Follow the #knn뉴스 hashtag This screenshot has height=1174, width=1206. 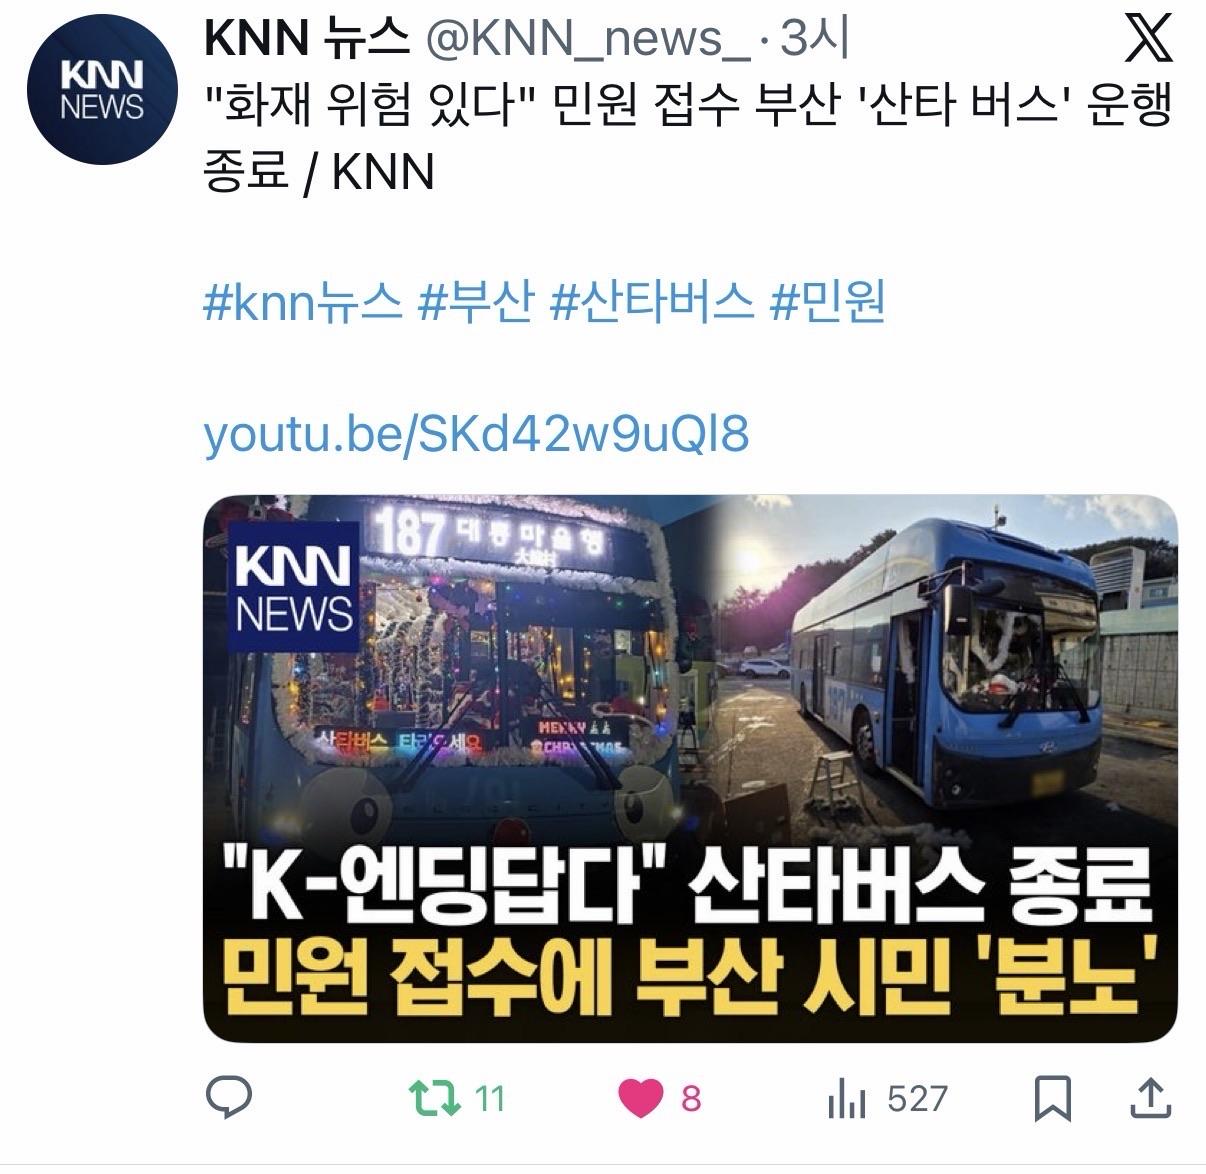pos(303,302)
